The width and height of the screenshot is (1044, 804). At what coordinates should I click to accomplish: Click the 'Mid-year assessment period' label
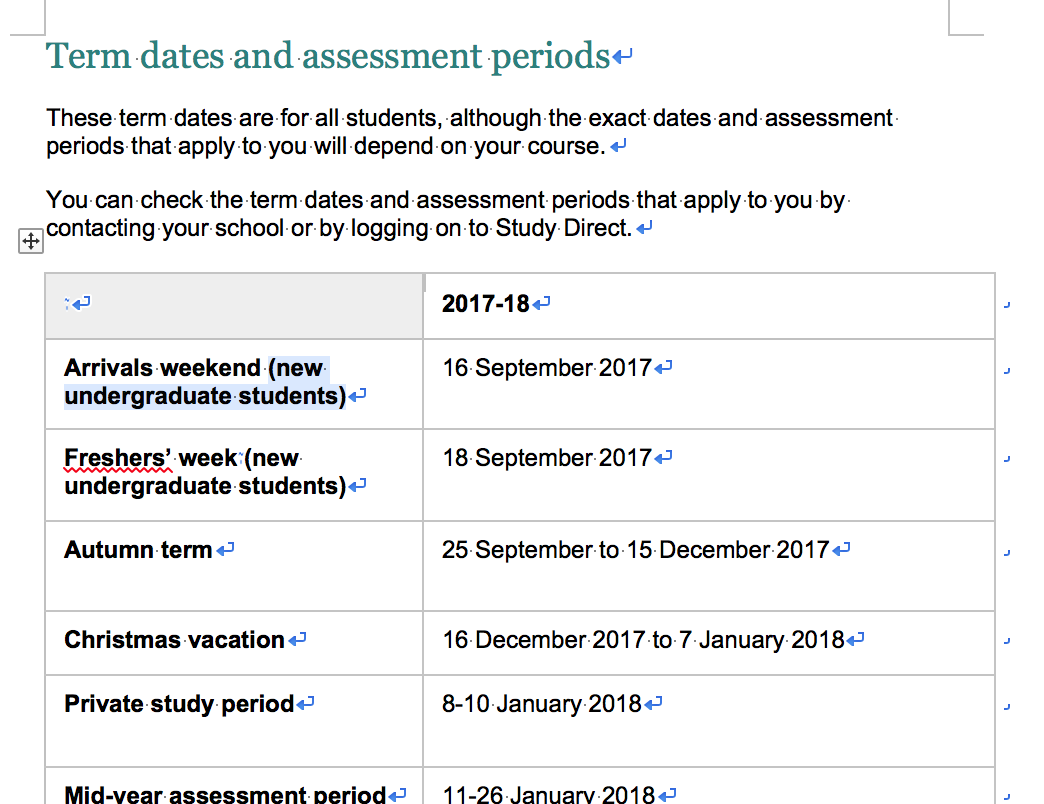[x=225, y=794]
